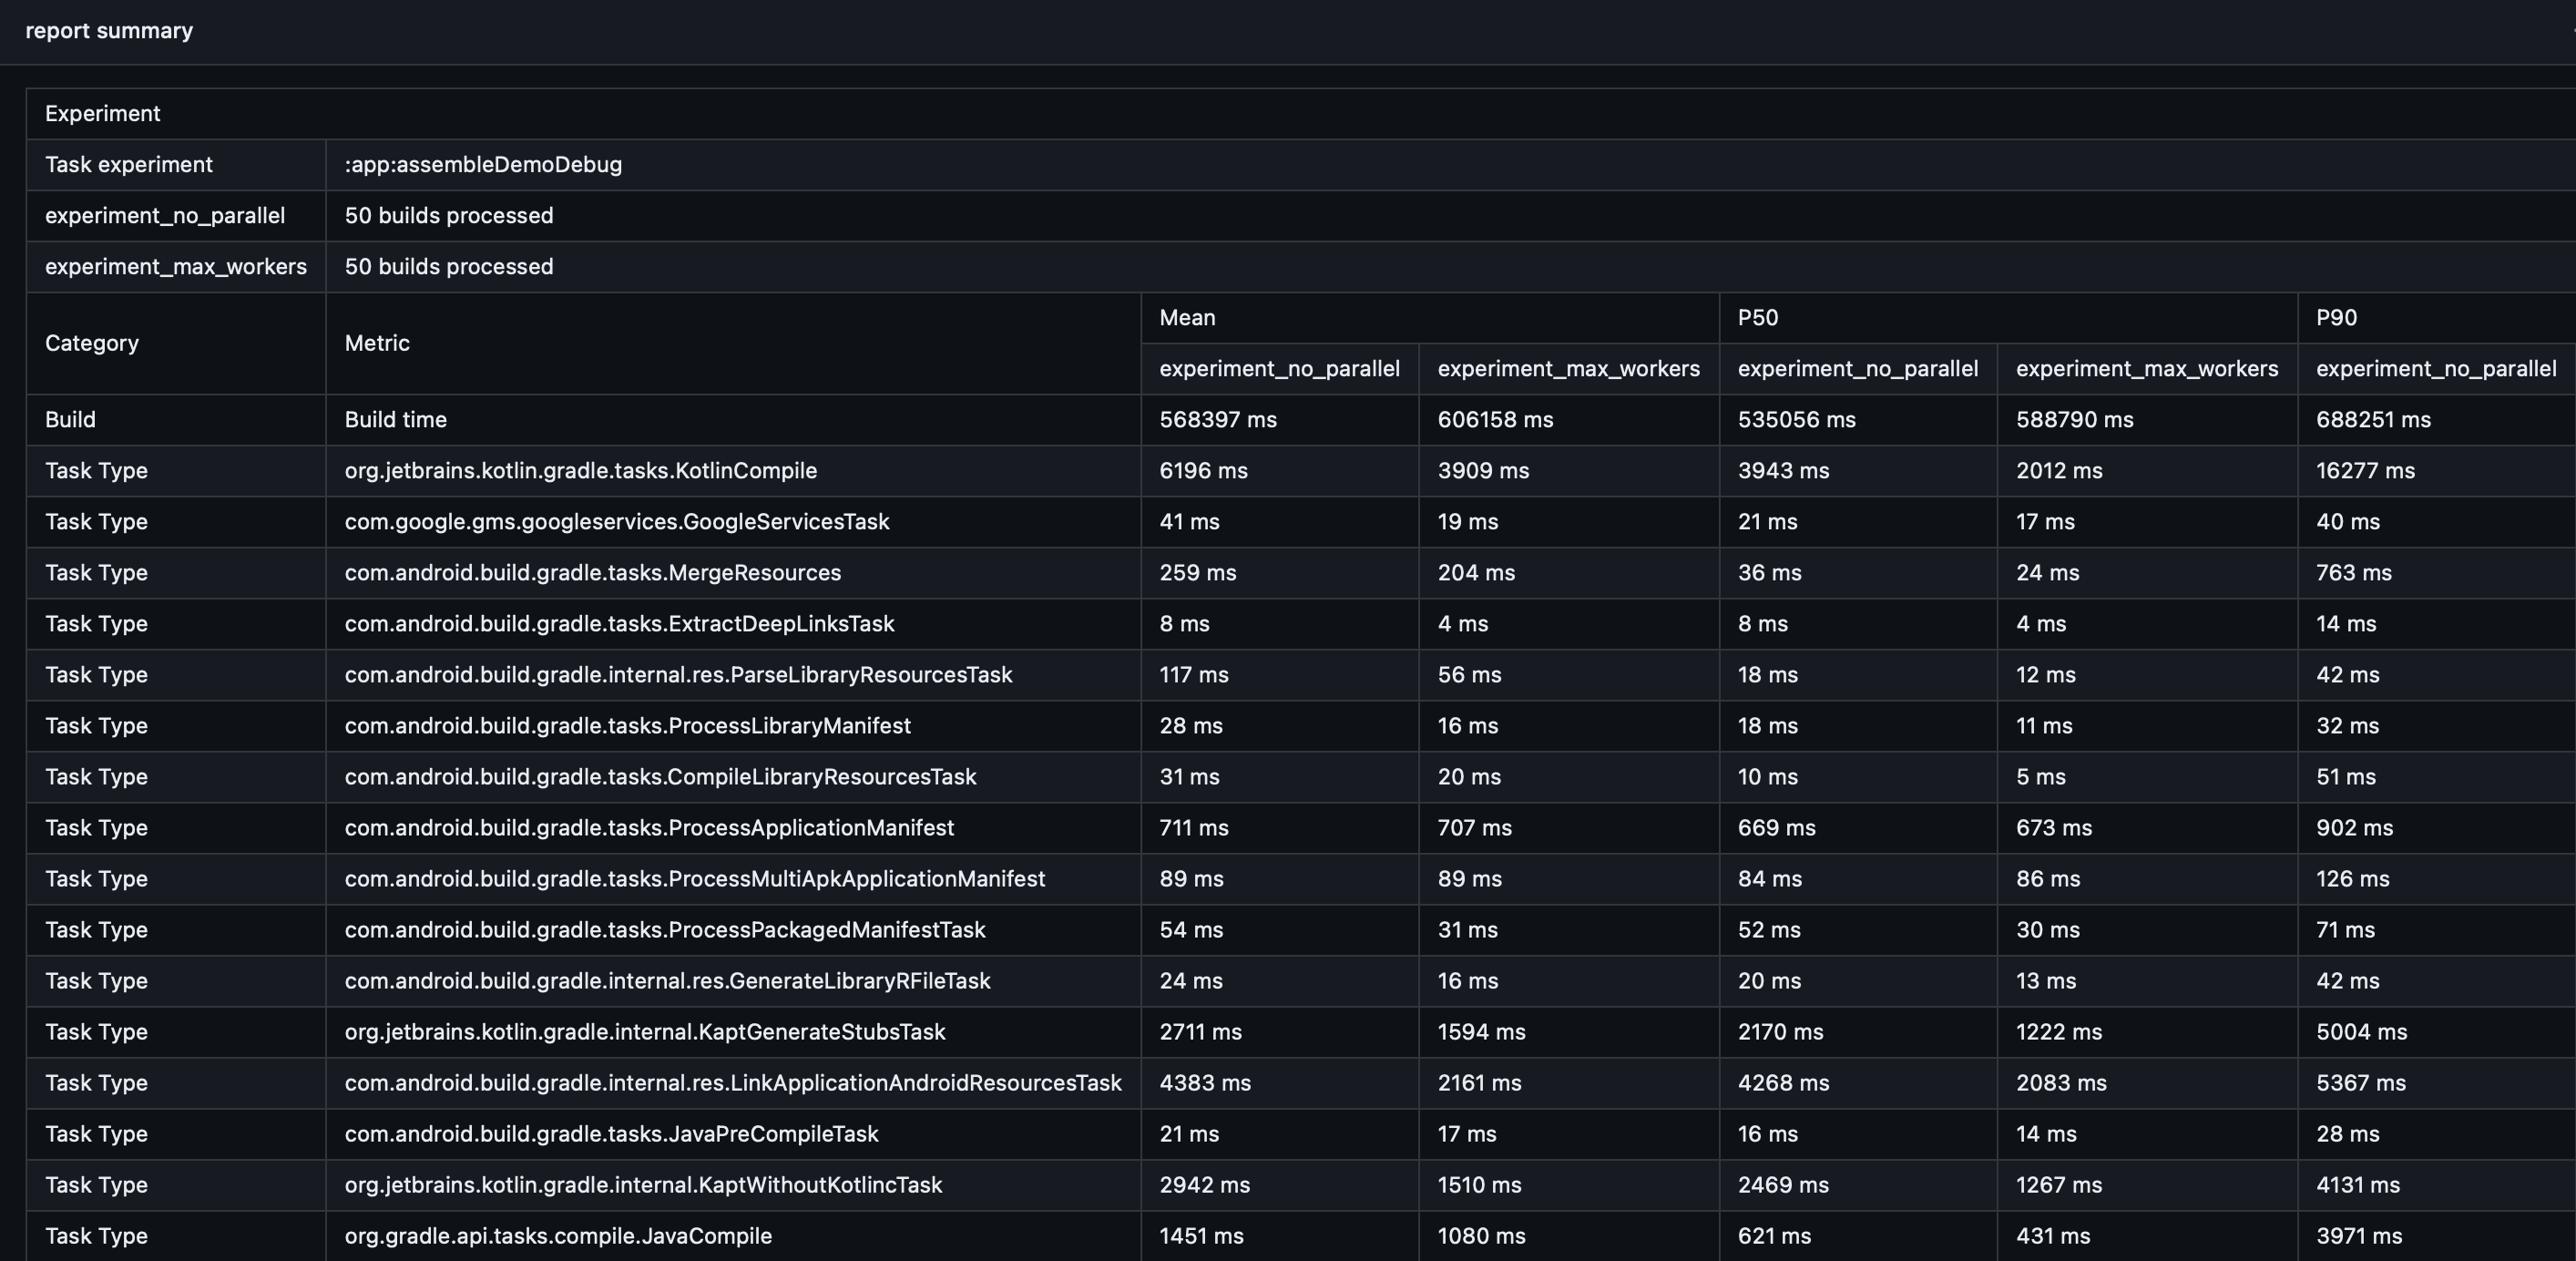
Task: Click 'experiment_no_parallel' subheader under P90
Action: [2436, 369]
